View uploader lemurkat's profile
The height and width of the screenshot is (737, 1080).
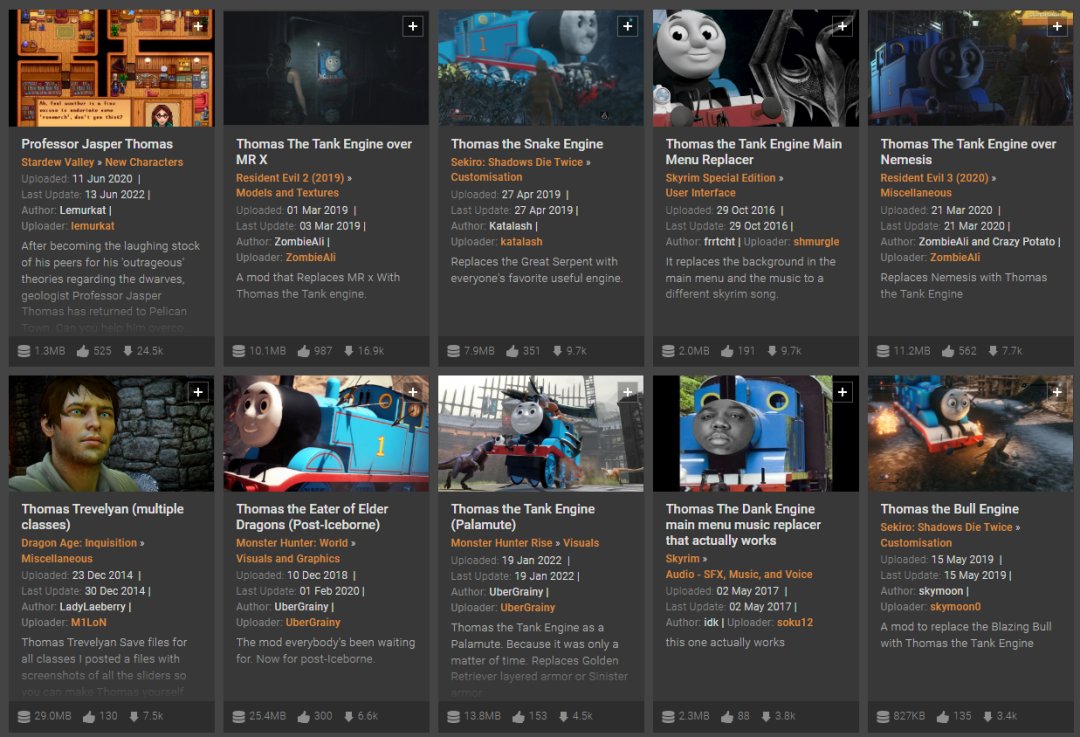(x=92, y=226)
